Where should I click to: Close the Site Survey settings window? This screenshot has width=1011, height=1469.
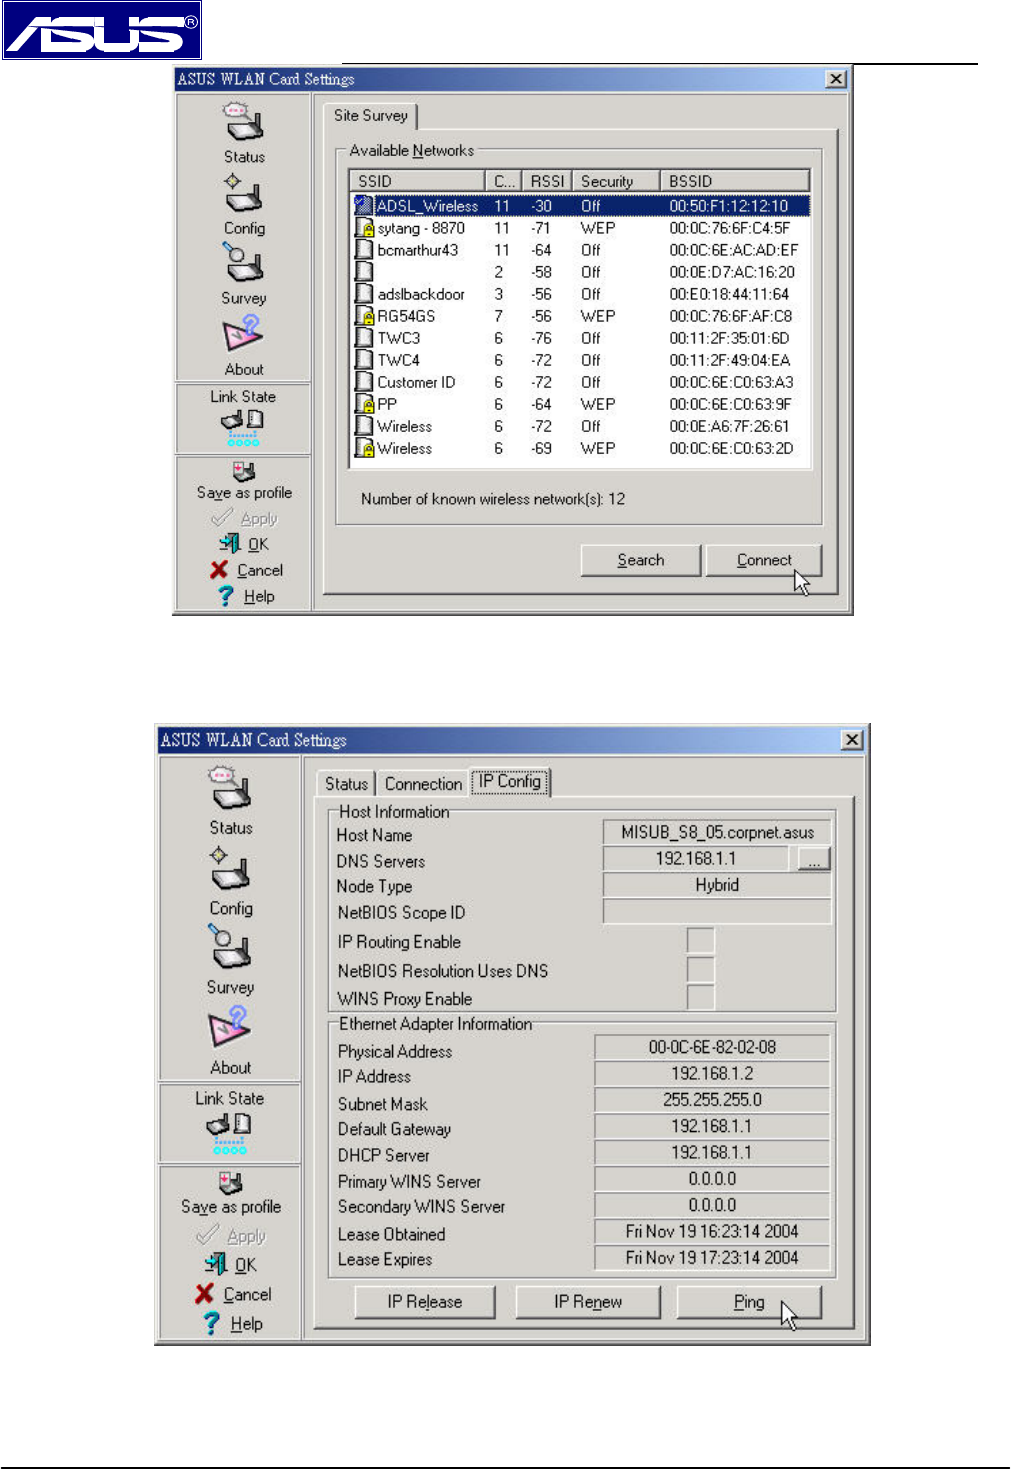pyautogui.click(x=836, y=79)
